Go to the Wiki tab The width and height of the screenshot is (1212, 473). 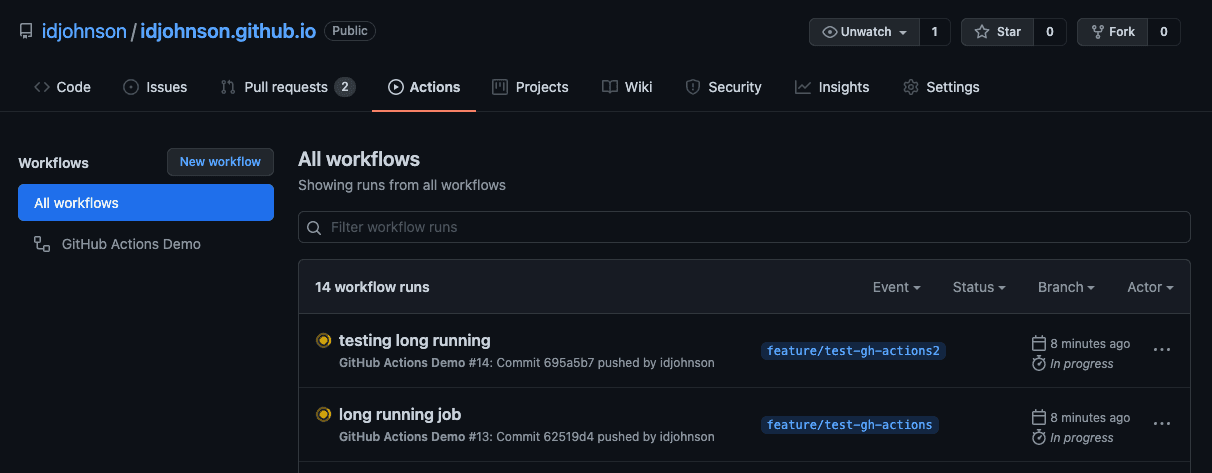[627, 87]
